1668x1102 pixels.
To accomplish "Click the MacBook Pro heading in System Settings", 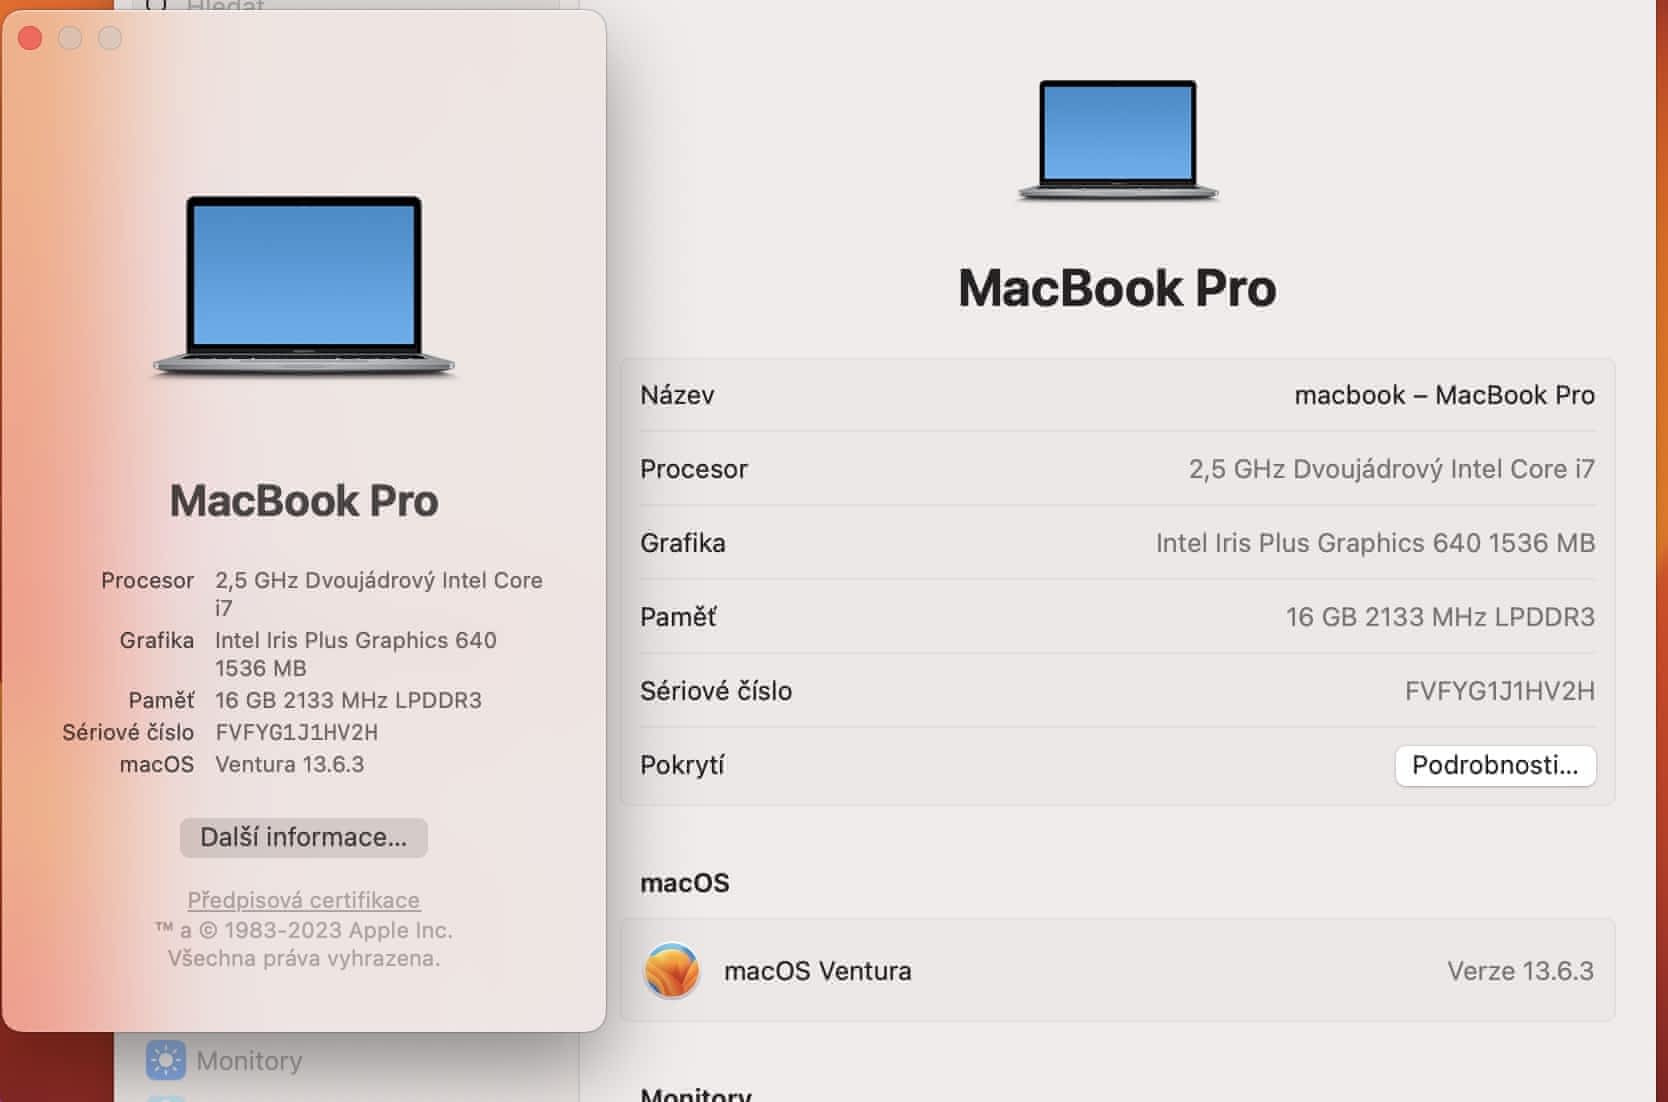I will point(1117,288).
